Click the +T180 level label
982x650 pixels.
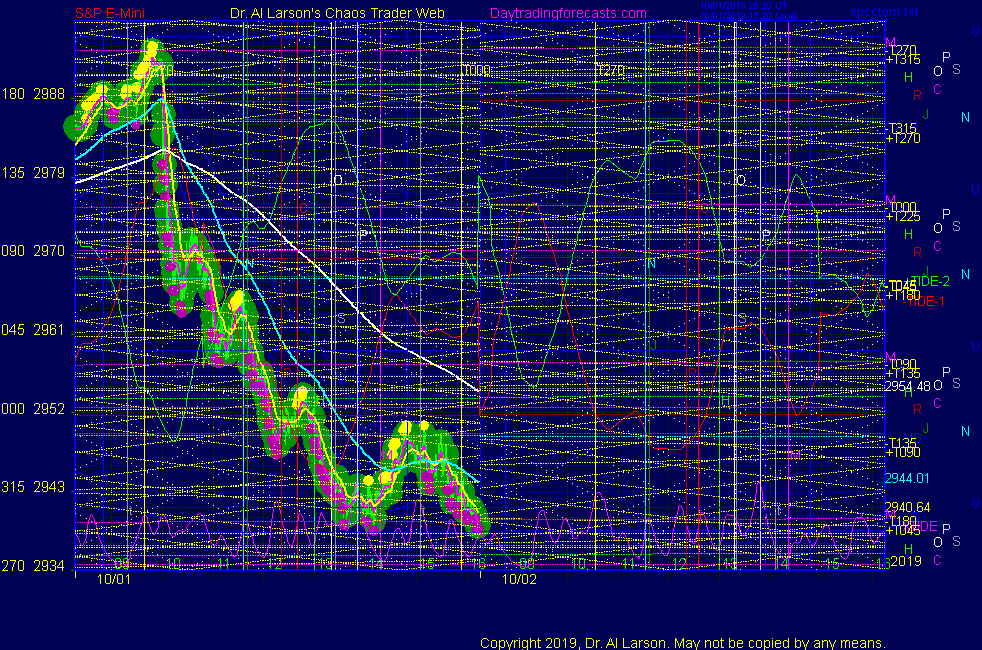pyautogui.click(x=903, y=296)
